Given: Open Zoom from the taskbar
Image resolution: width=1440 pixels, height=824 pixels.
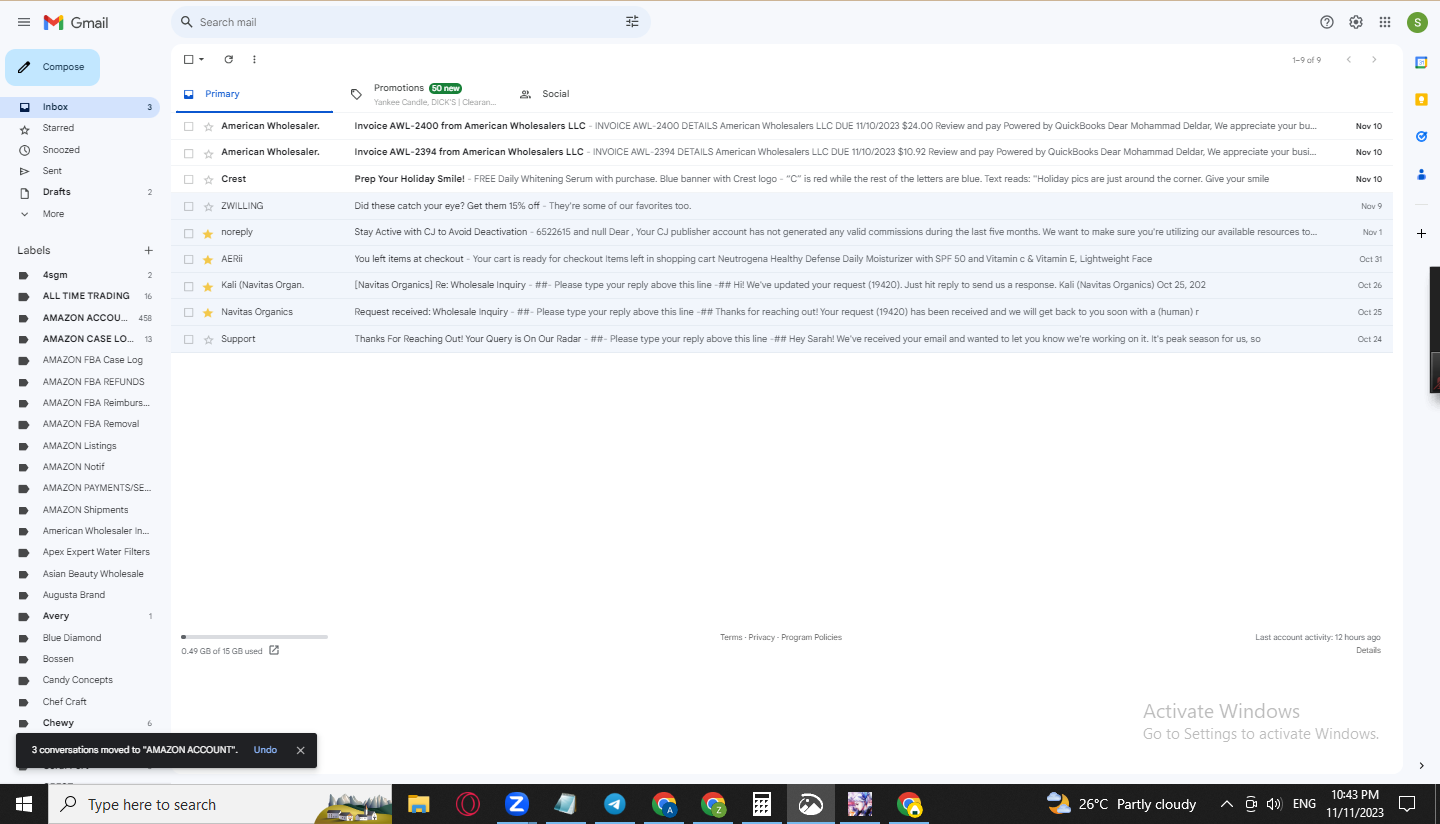Looking at the screenshot, I should tap(516, 804).
